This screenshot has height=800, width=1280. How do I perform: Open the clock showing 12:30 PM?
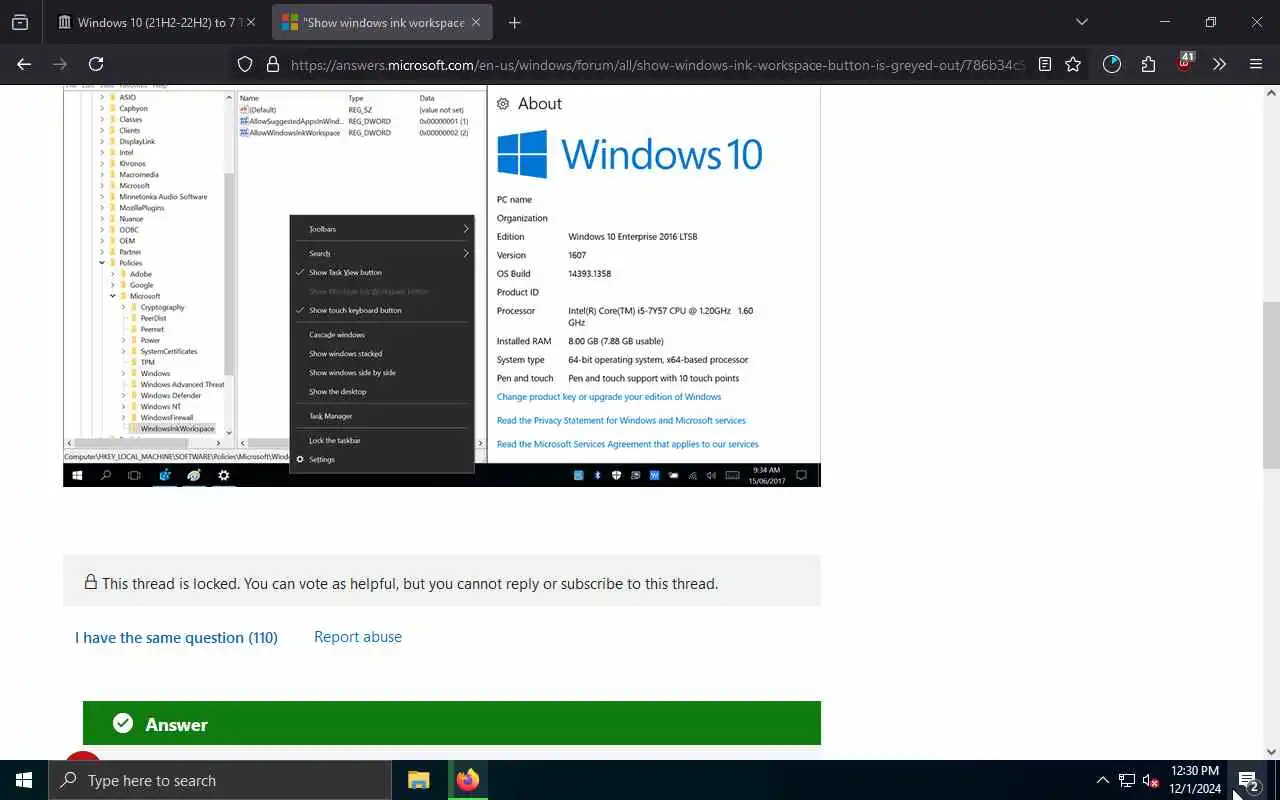(x=1195, y=780)
